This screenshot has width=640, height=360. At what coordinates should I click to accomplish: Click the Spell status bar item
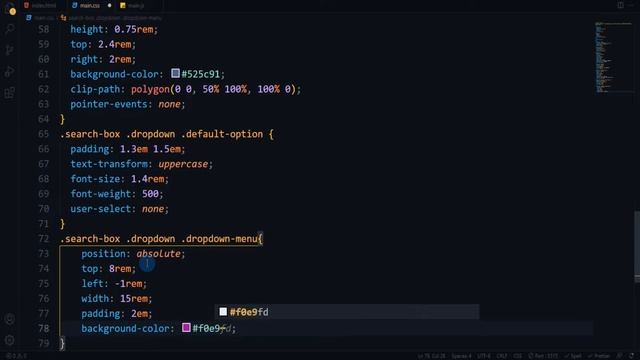pos(573,356)
